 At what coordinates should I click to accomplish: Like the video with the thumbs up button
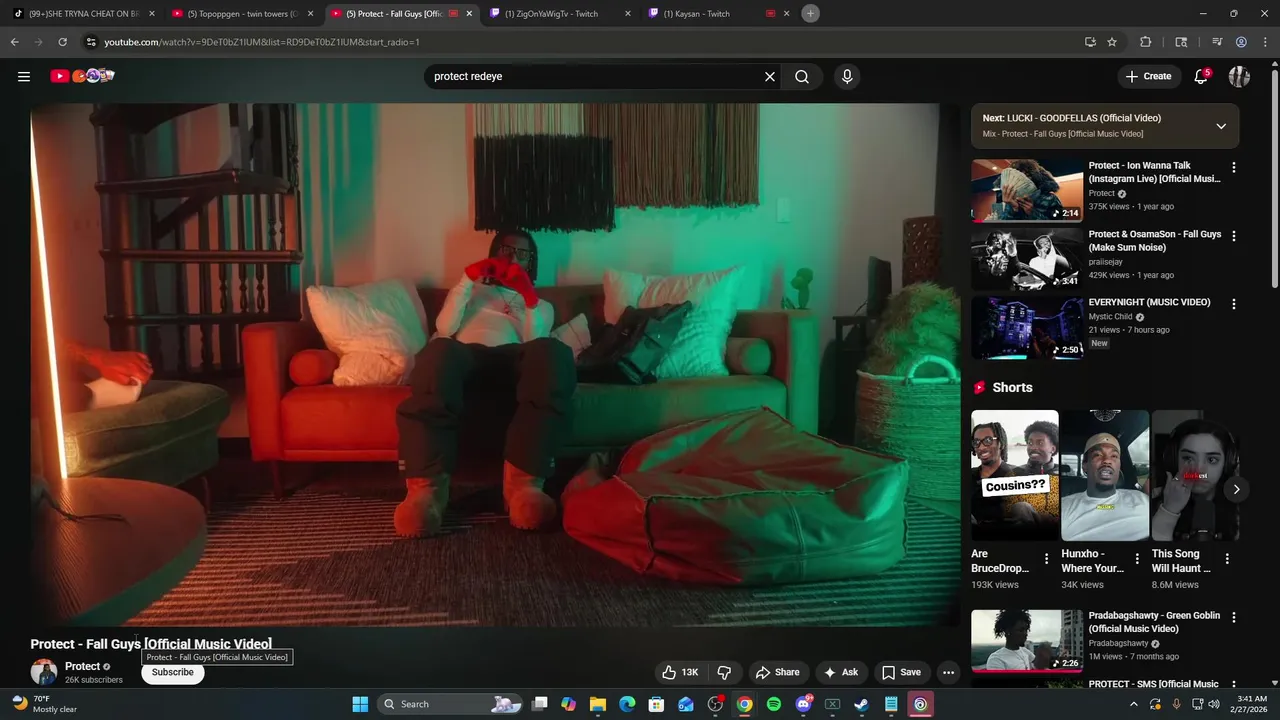tap(679, 672)
